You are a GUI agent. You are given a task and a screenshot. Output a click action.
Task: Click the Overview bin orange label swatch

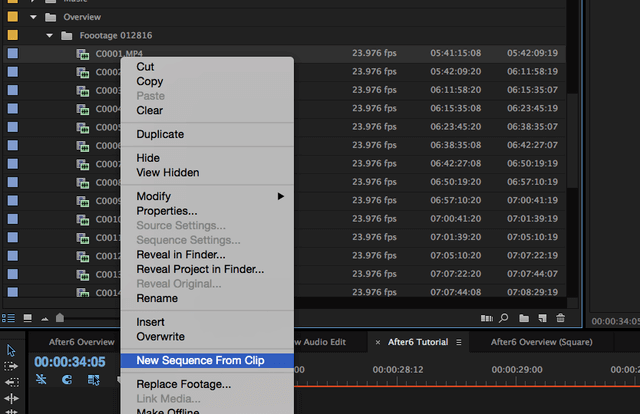pyautogui.click(x=13, y=17)
